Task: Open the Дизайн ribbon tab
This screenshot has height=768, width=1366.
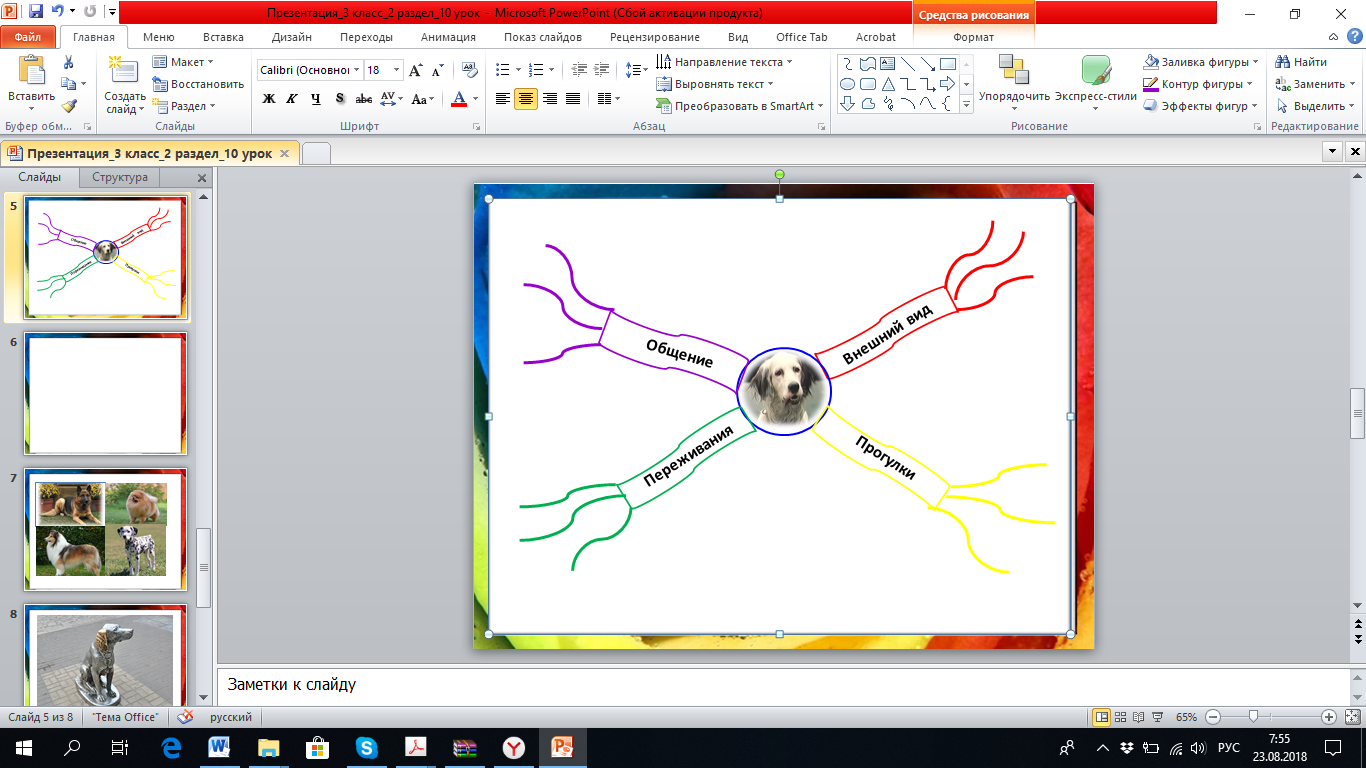Action: [292, 37]
